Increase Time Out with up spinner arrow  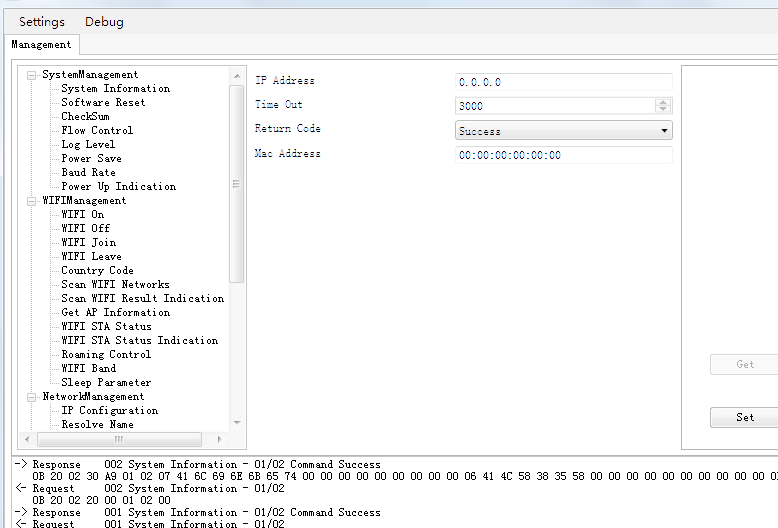(663, 102)
